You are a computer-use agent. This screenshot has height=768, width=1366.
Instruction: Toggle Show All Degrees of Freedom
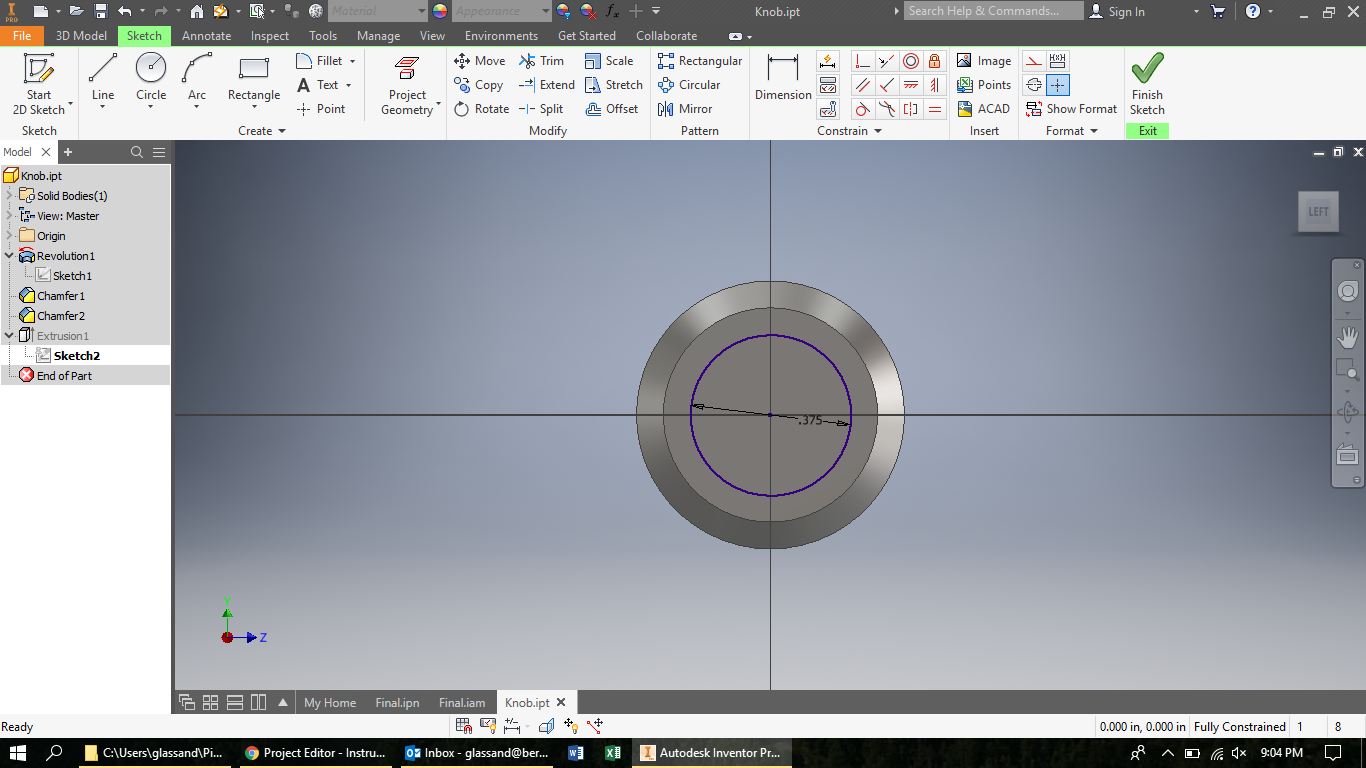tap(571, 726)
